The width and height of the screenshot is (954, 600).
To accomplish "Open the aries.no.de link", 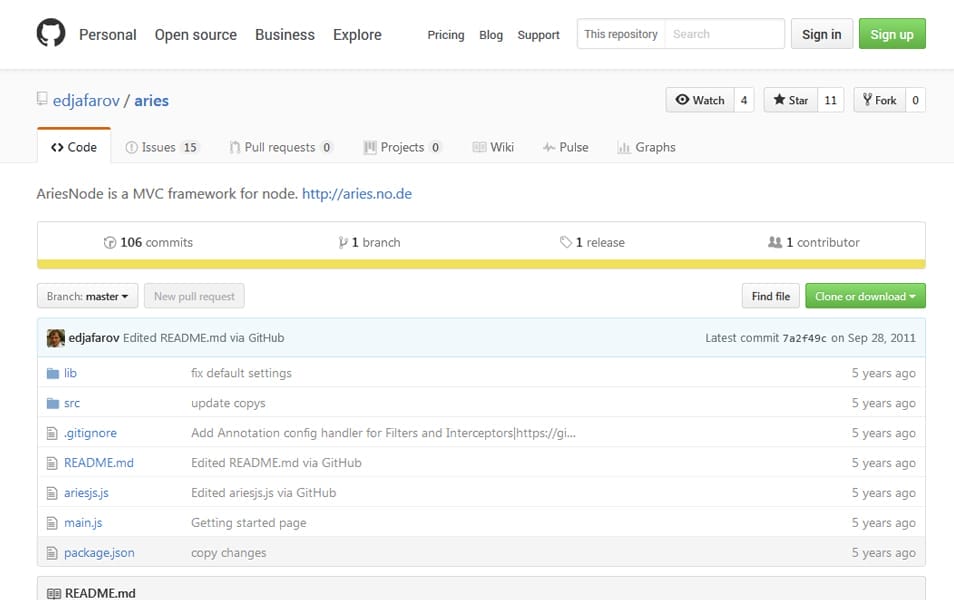I will pyautogui.click(x=357, y=194).
